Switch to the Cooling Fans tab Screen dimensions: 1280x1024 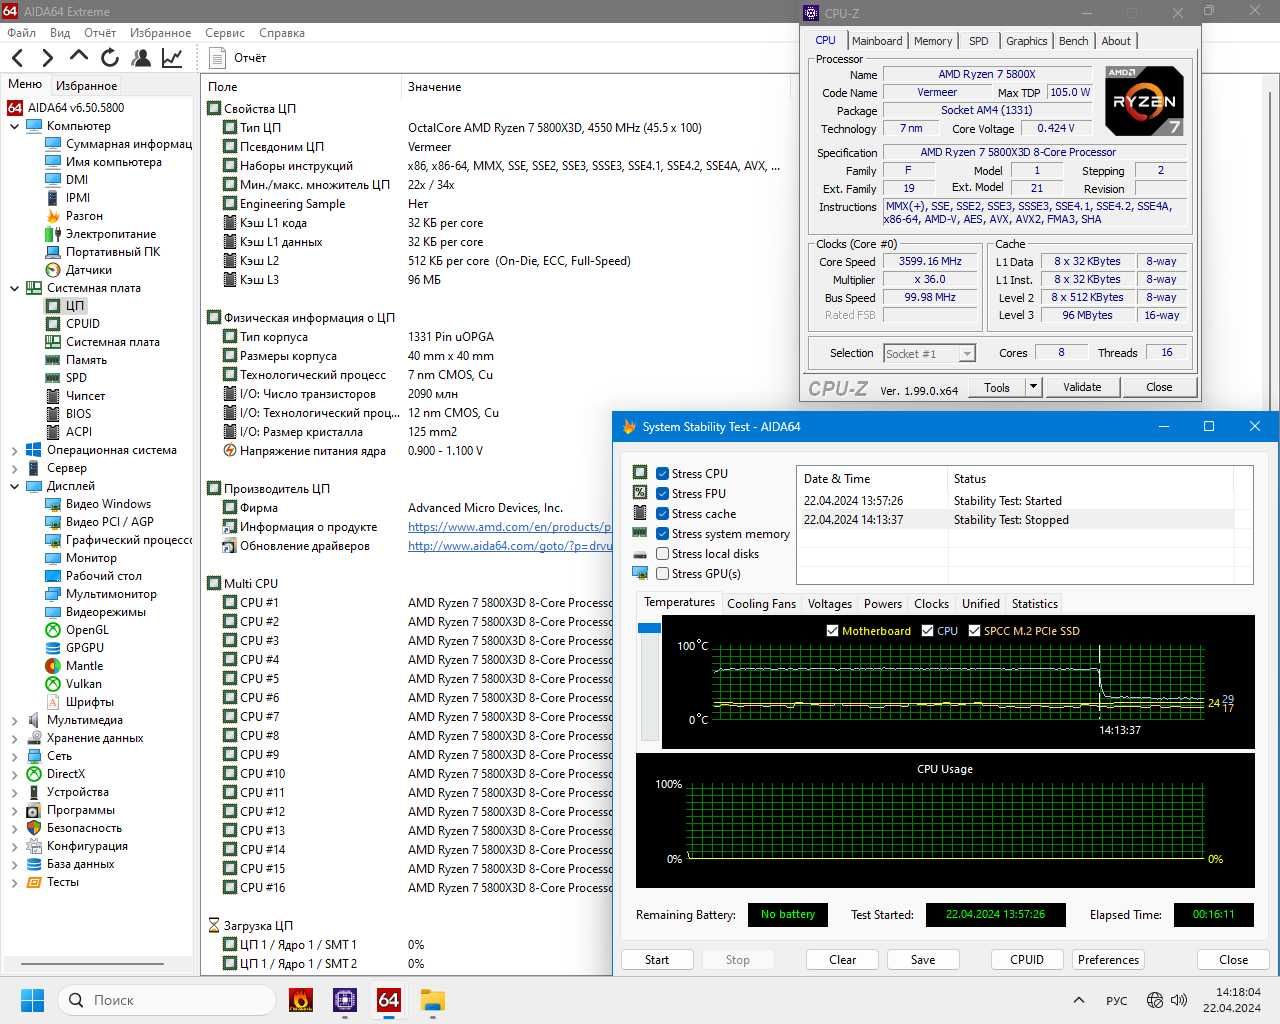click(x=761, y=604)
